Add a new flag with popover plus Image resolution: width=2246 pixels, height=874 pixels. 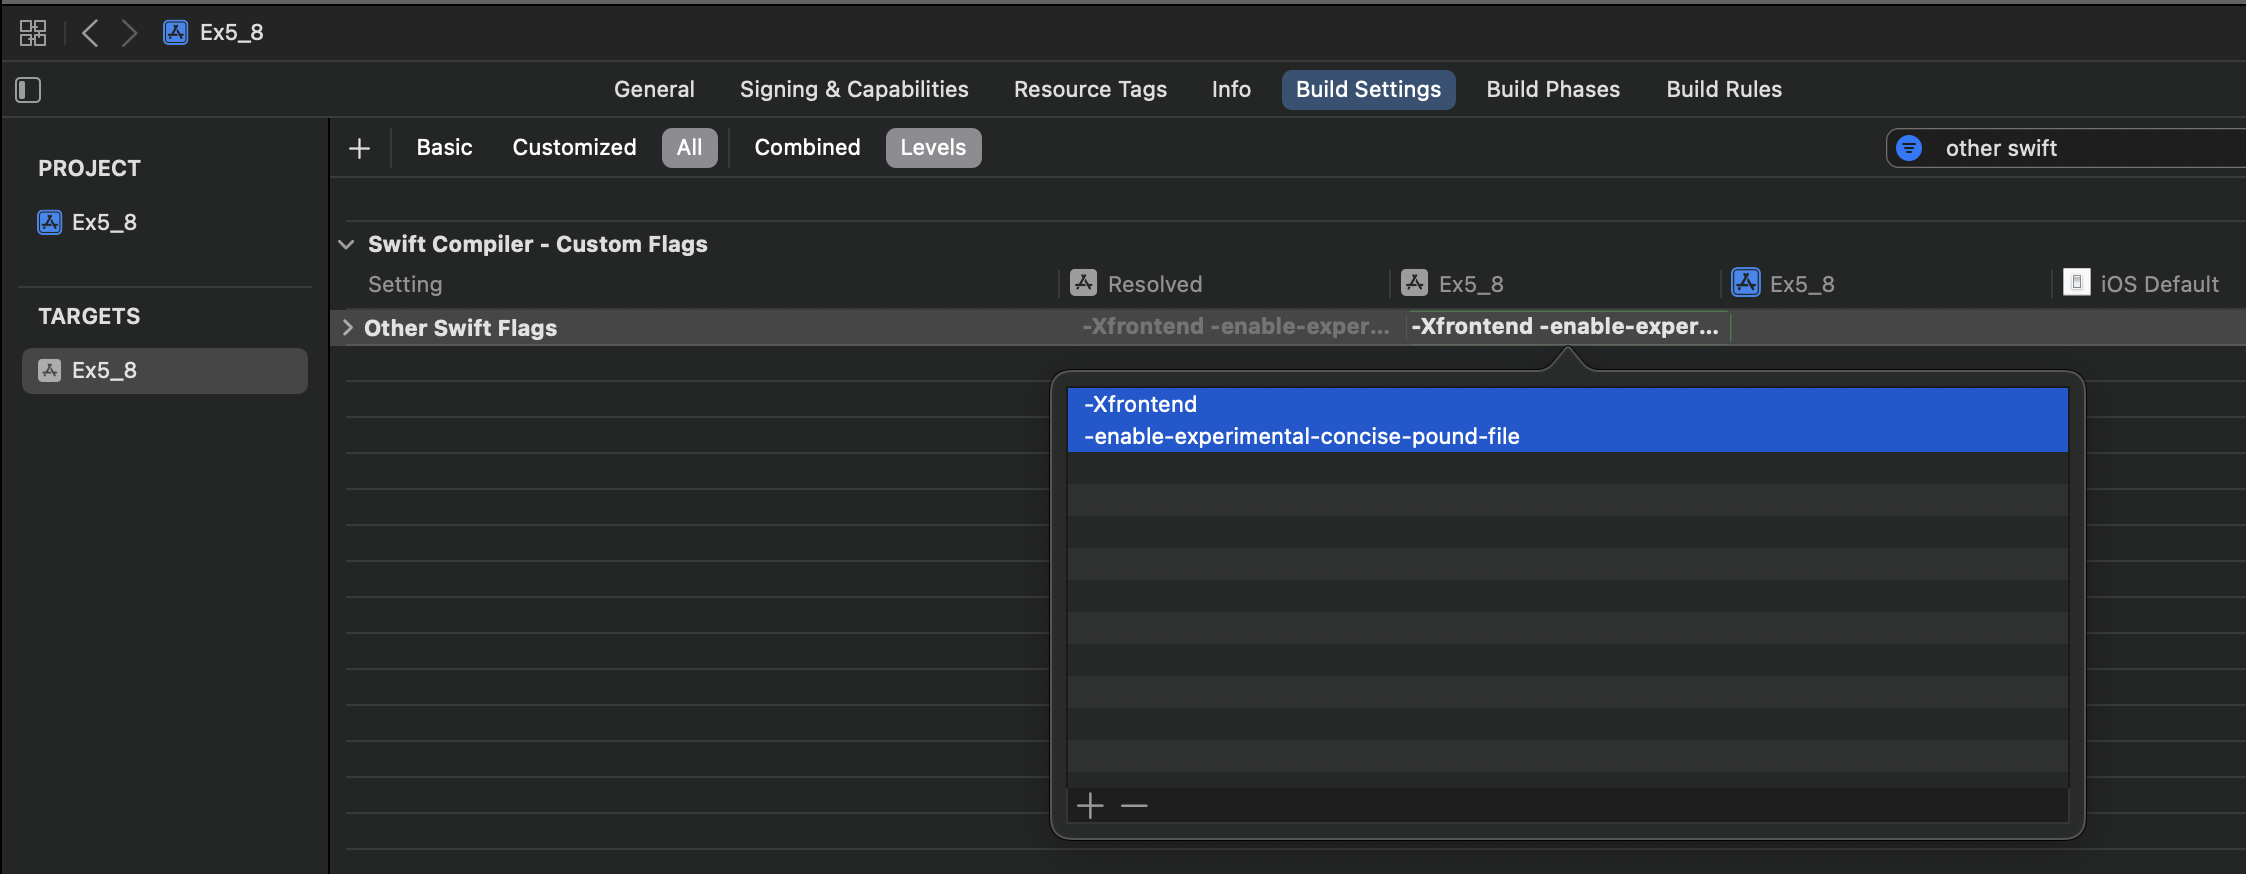[1090, 805]
